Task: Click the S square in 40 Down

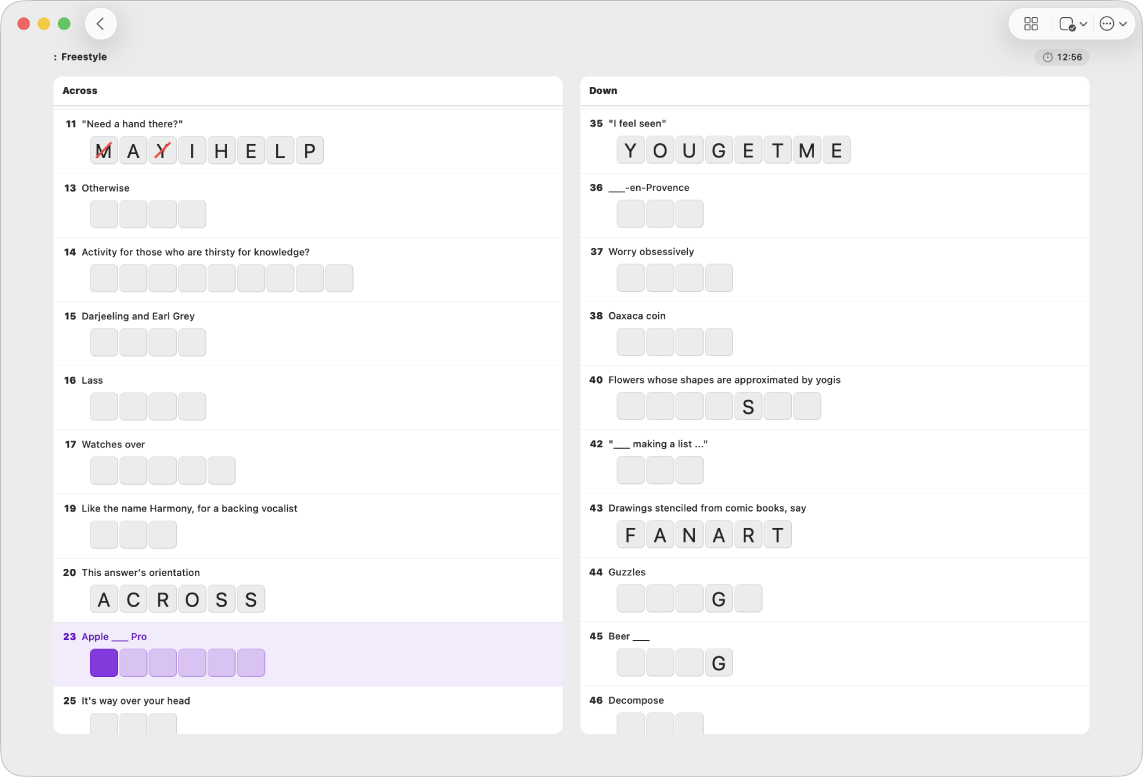Action: (748, 406)
